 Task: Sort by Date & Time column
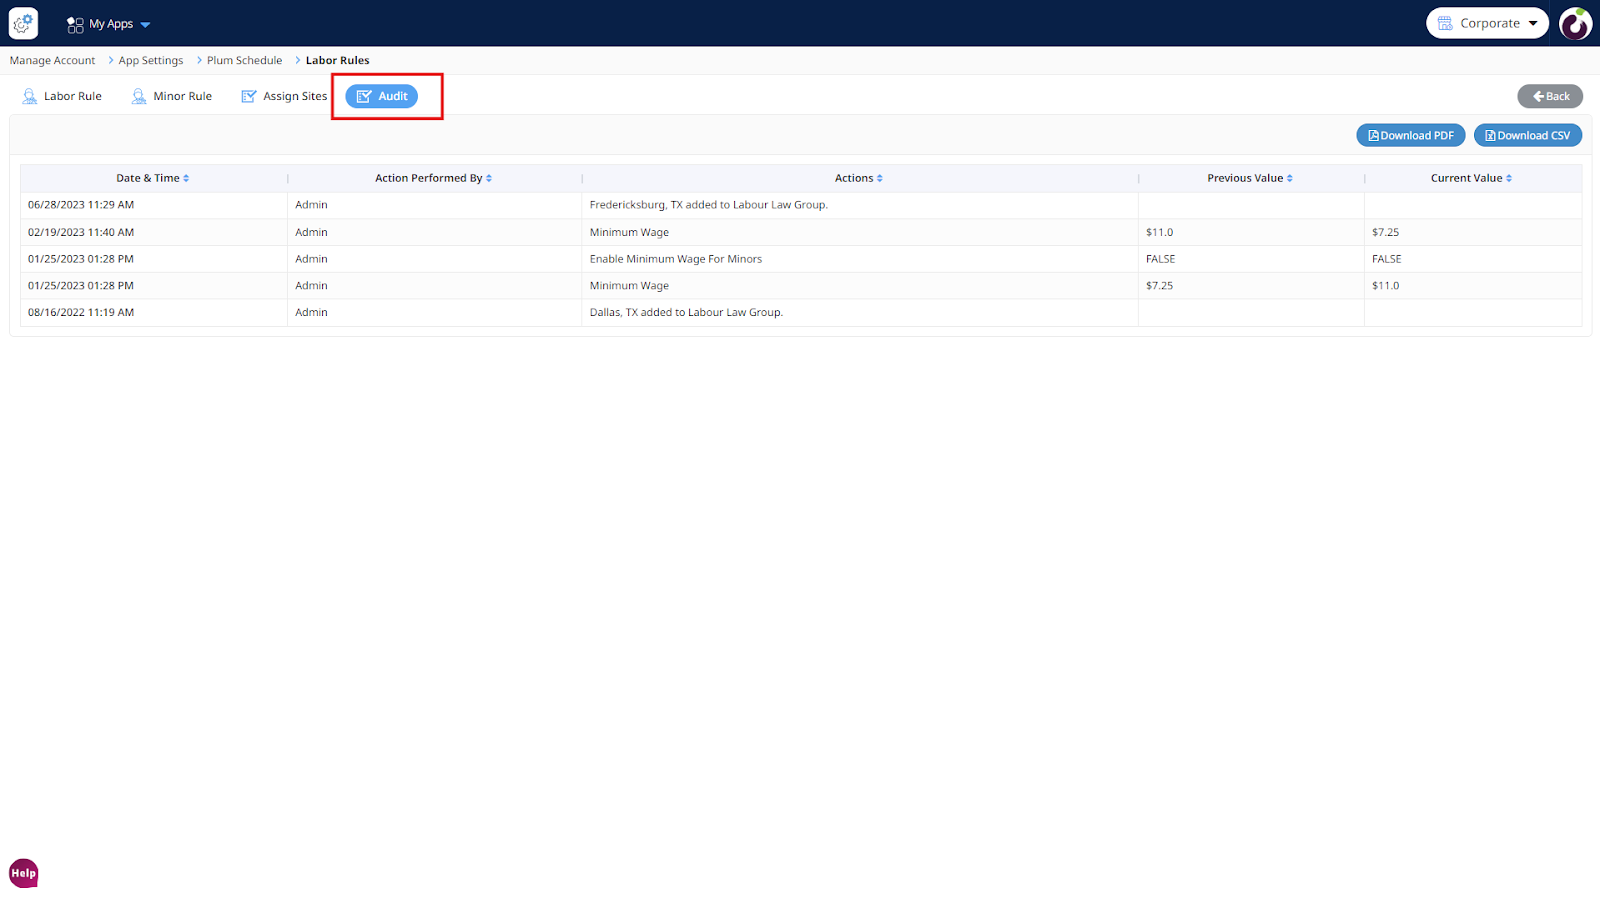(152, 178)
